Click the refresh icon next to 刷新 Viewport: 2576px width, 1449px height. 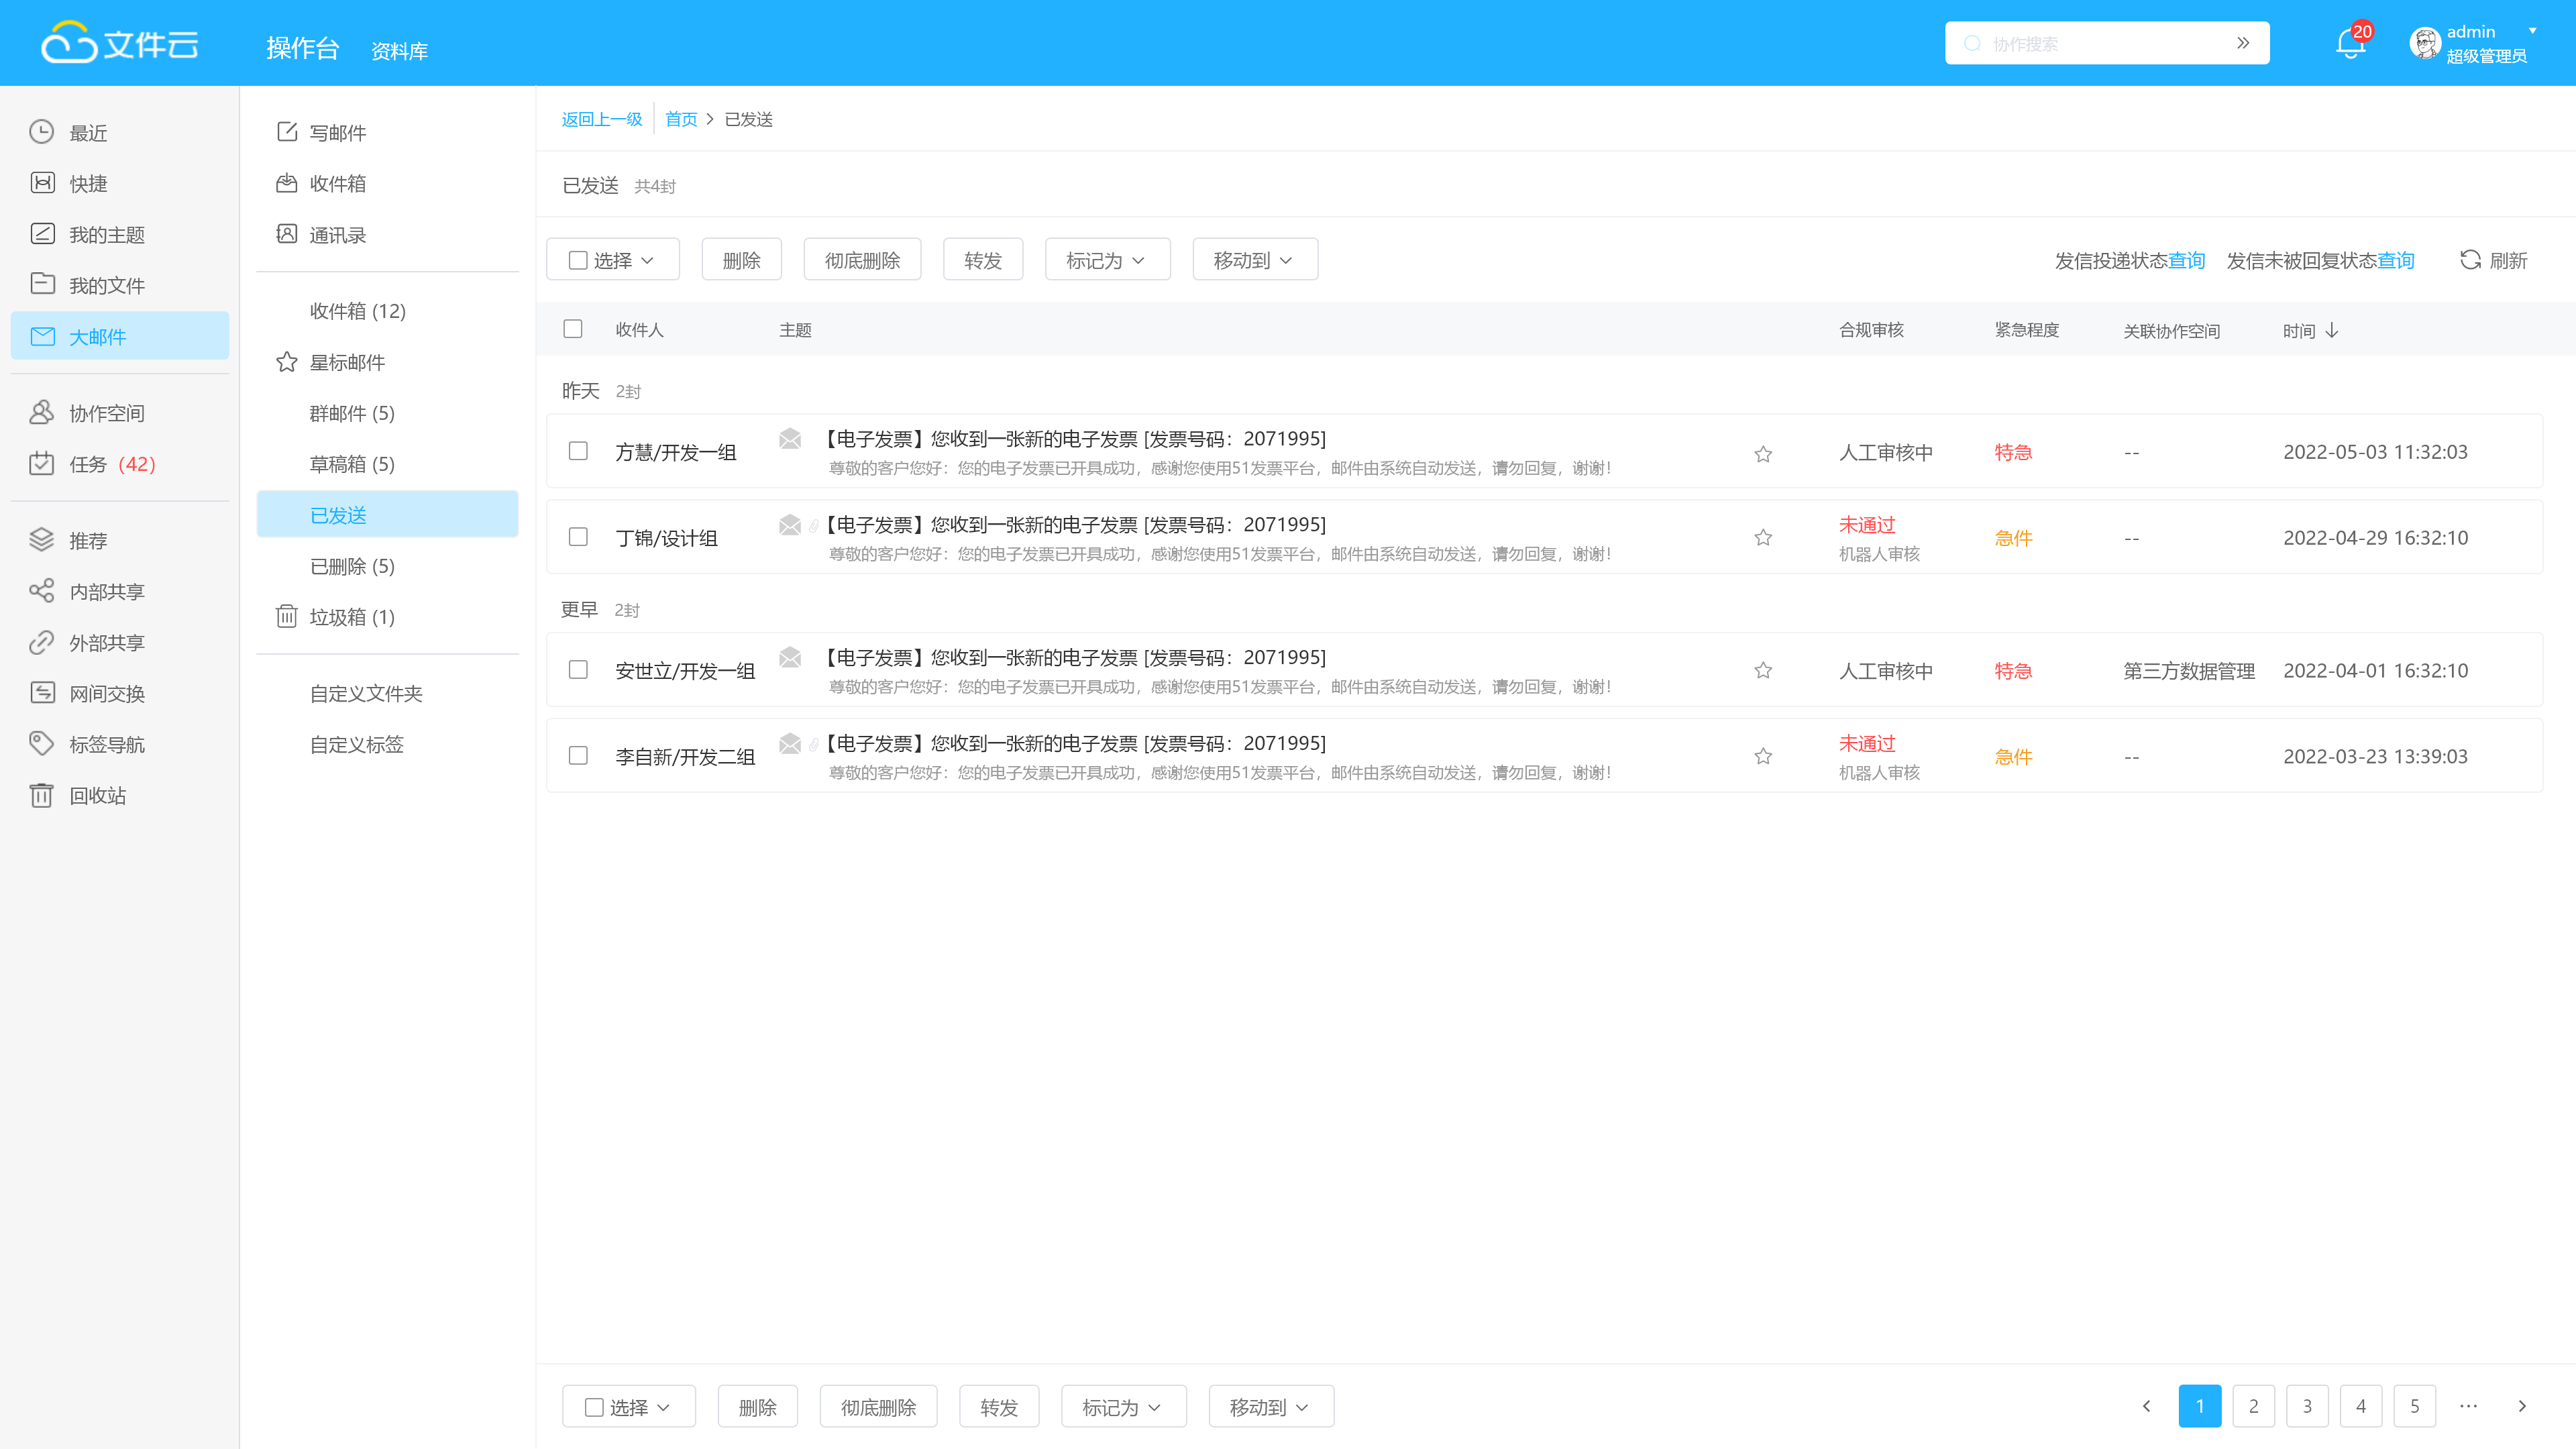2470,260
